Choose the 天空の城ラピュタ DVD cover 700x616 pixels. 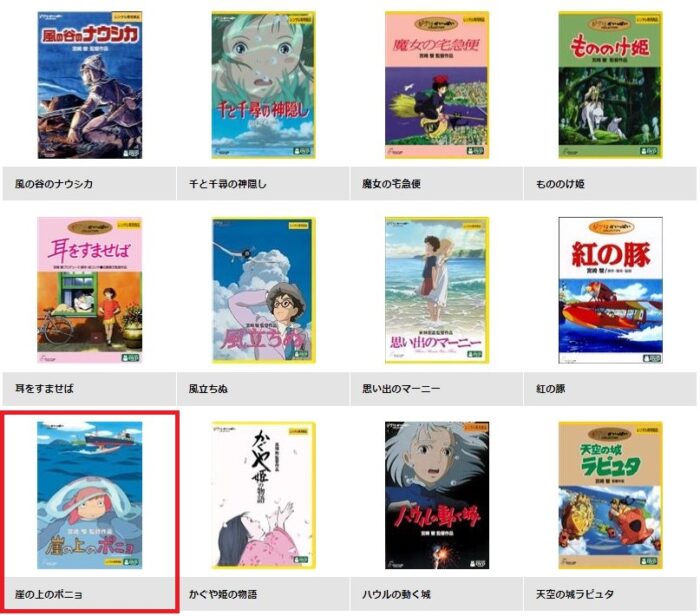(610, 495)
